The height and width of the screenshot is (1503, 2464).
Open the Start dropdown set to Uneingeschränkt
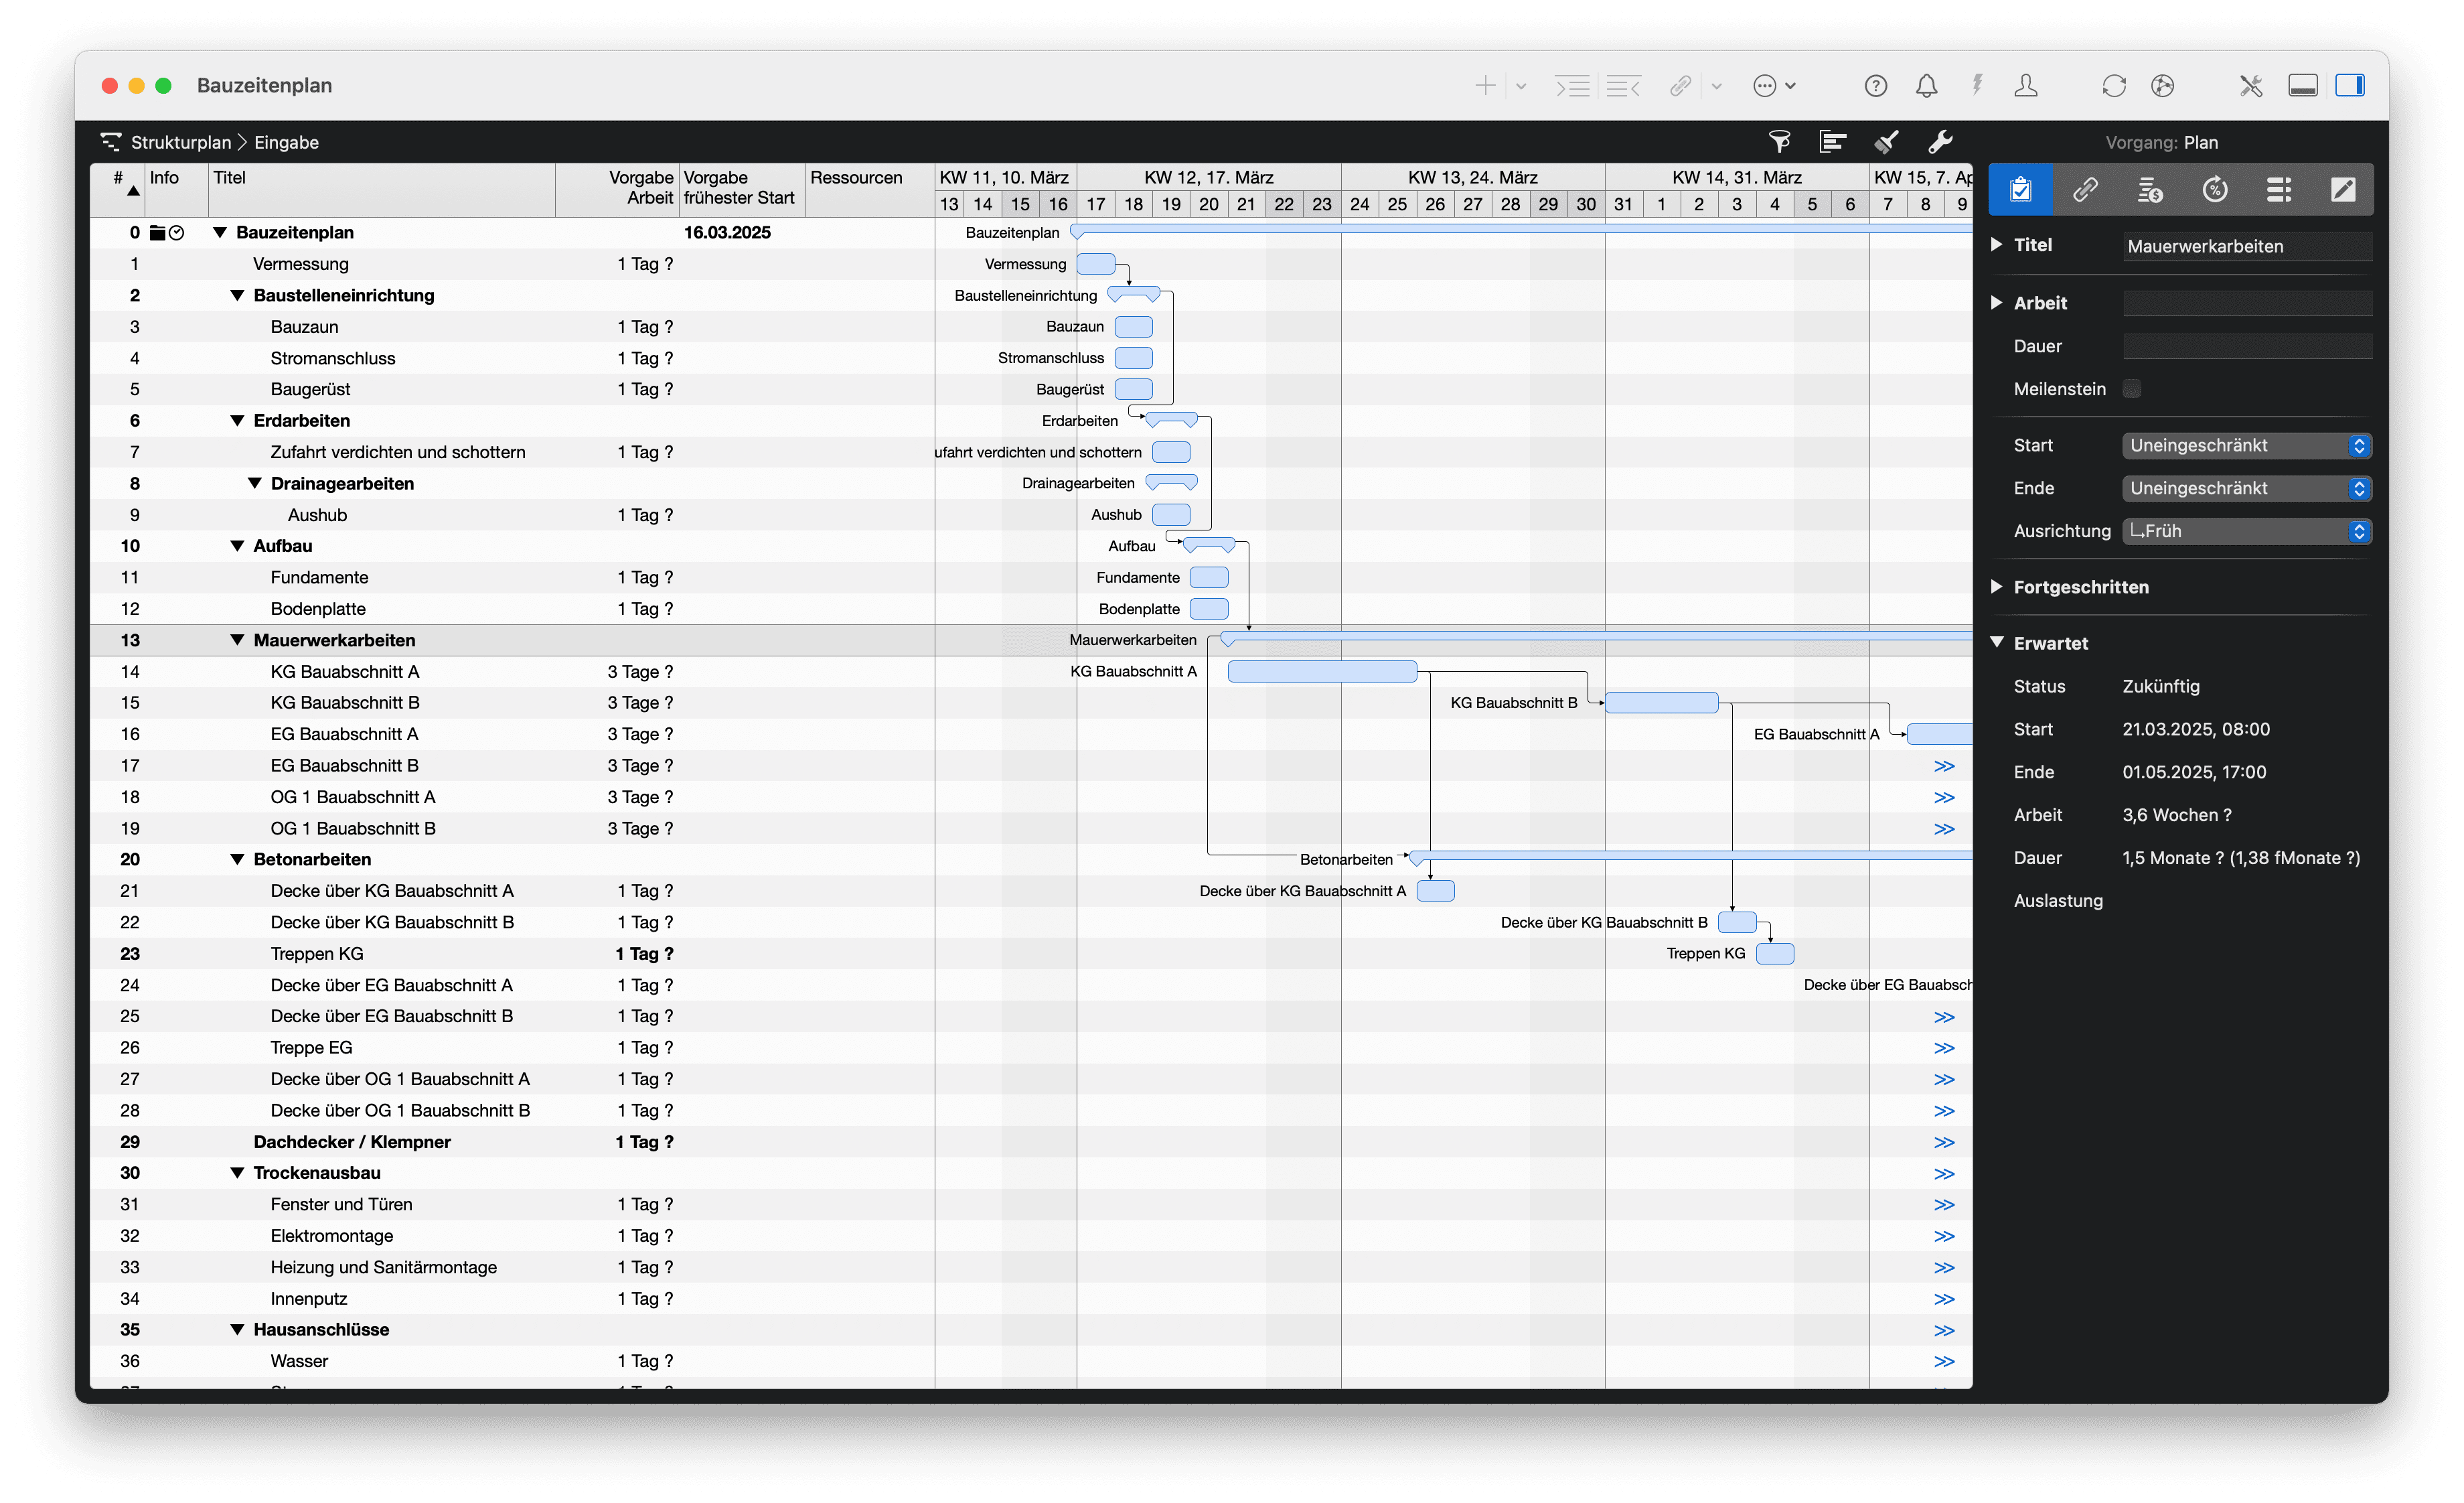pyautogui.click(x=2245, y=445)
